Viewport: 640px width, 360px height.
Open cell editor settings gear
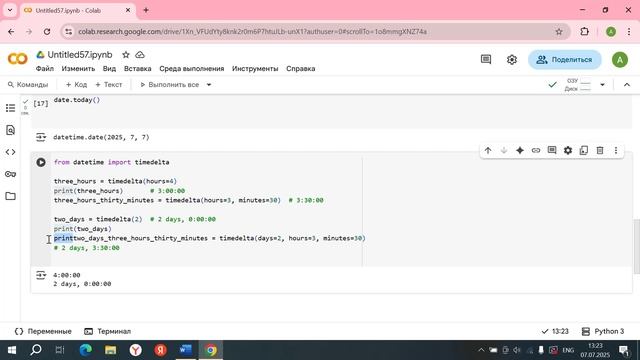pos(568,151)
